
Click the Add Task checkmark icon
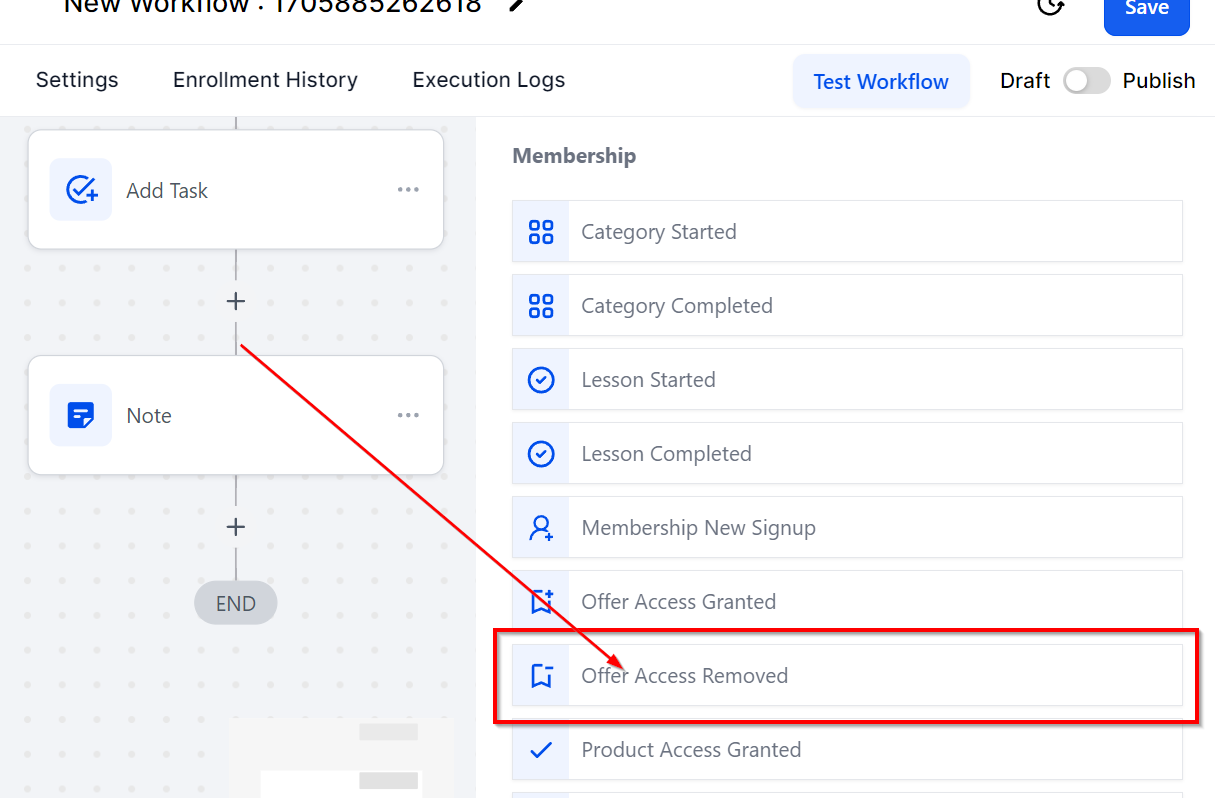(x=81, y=190)
